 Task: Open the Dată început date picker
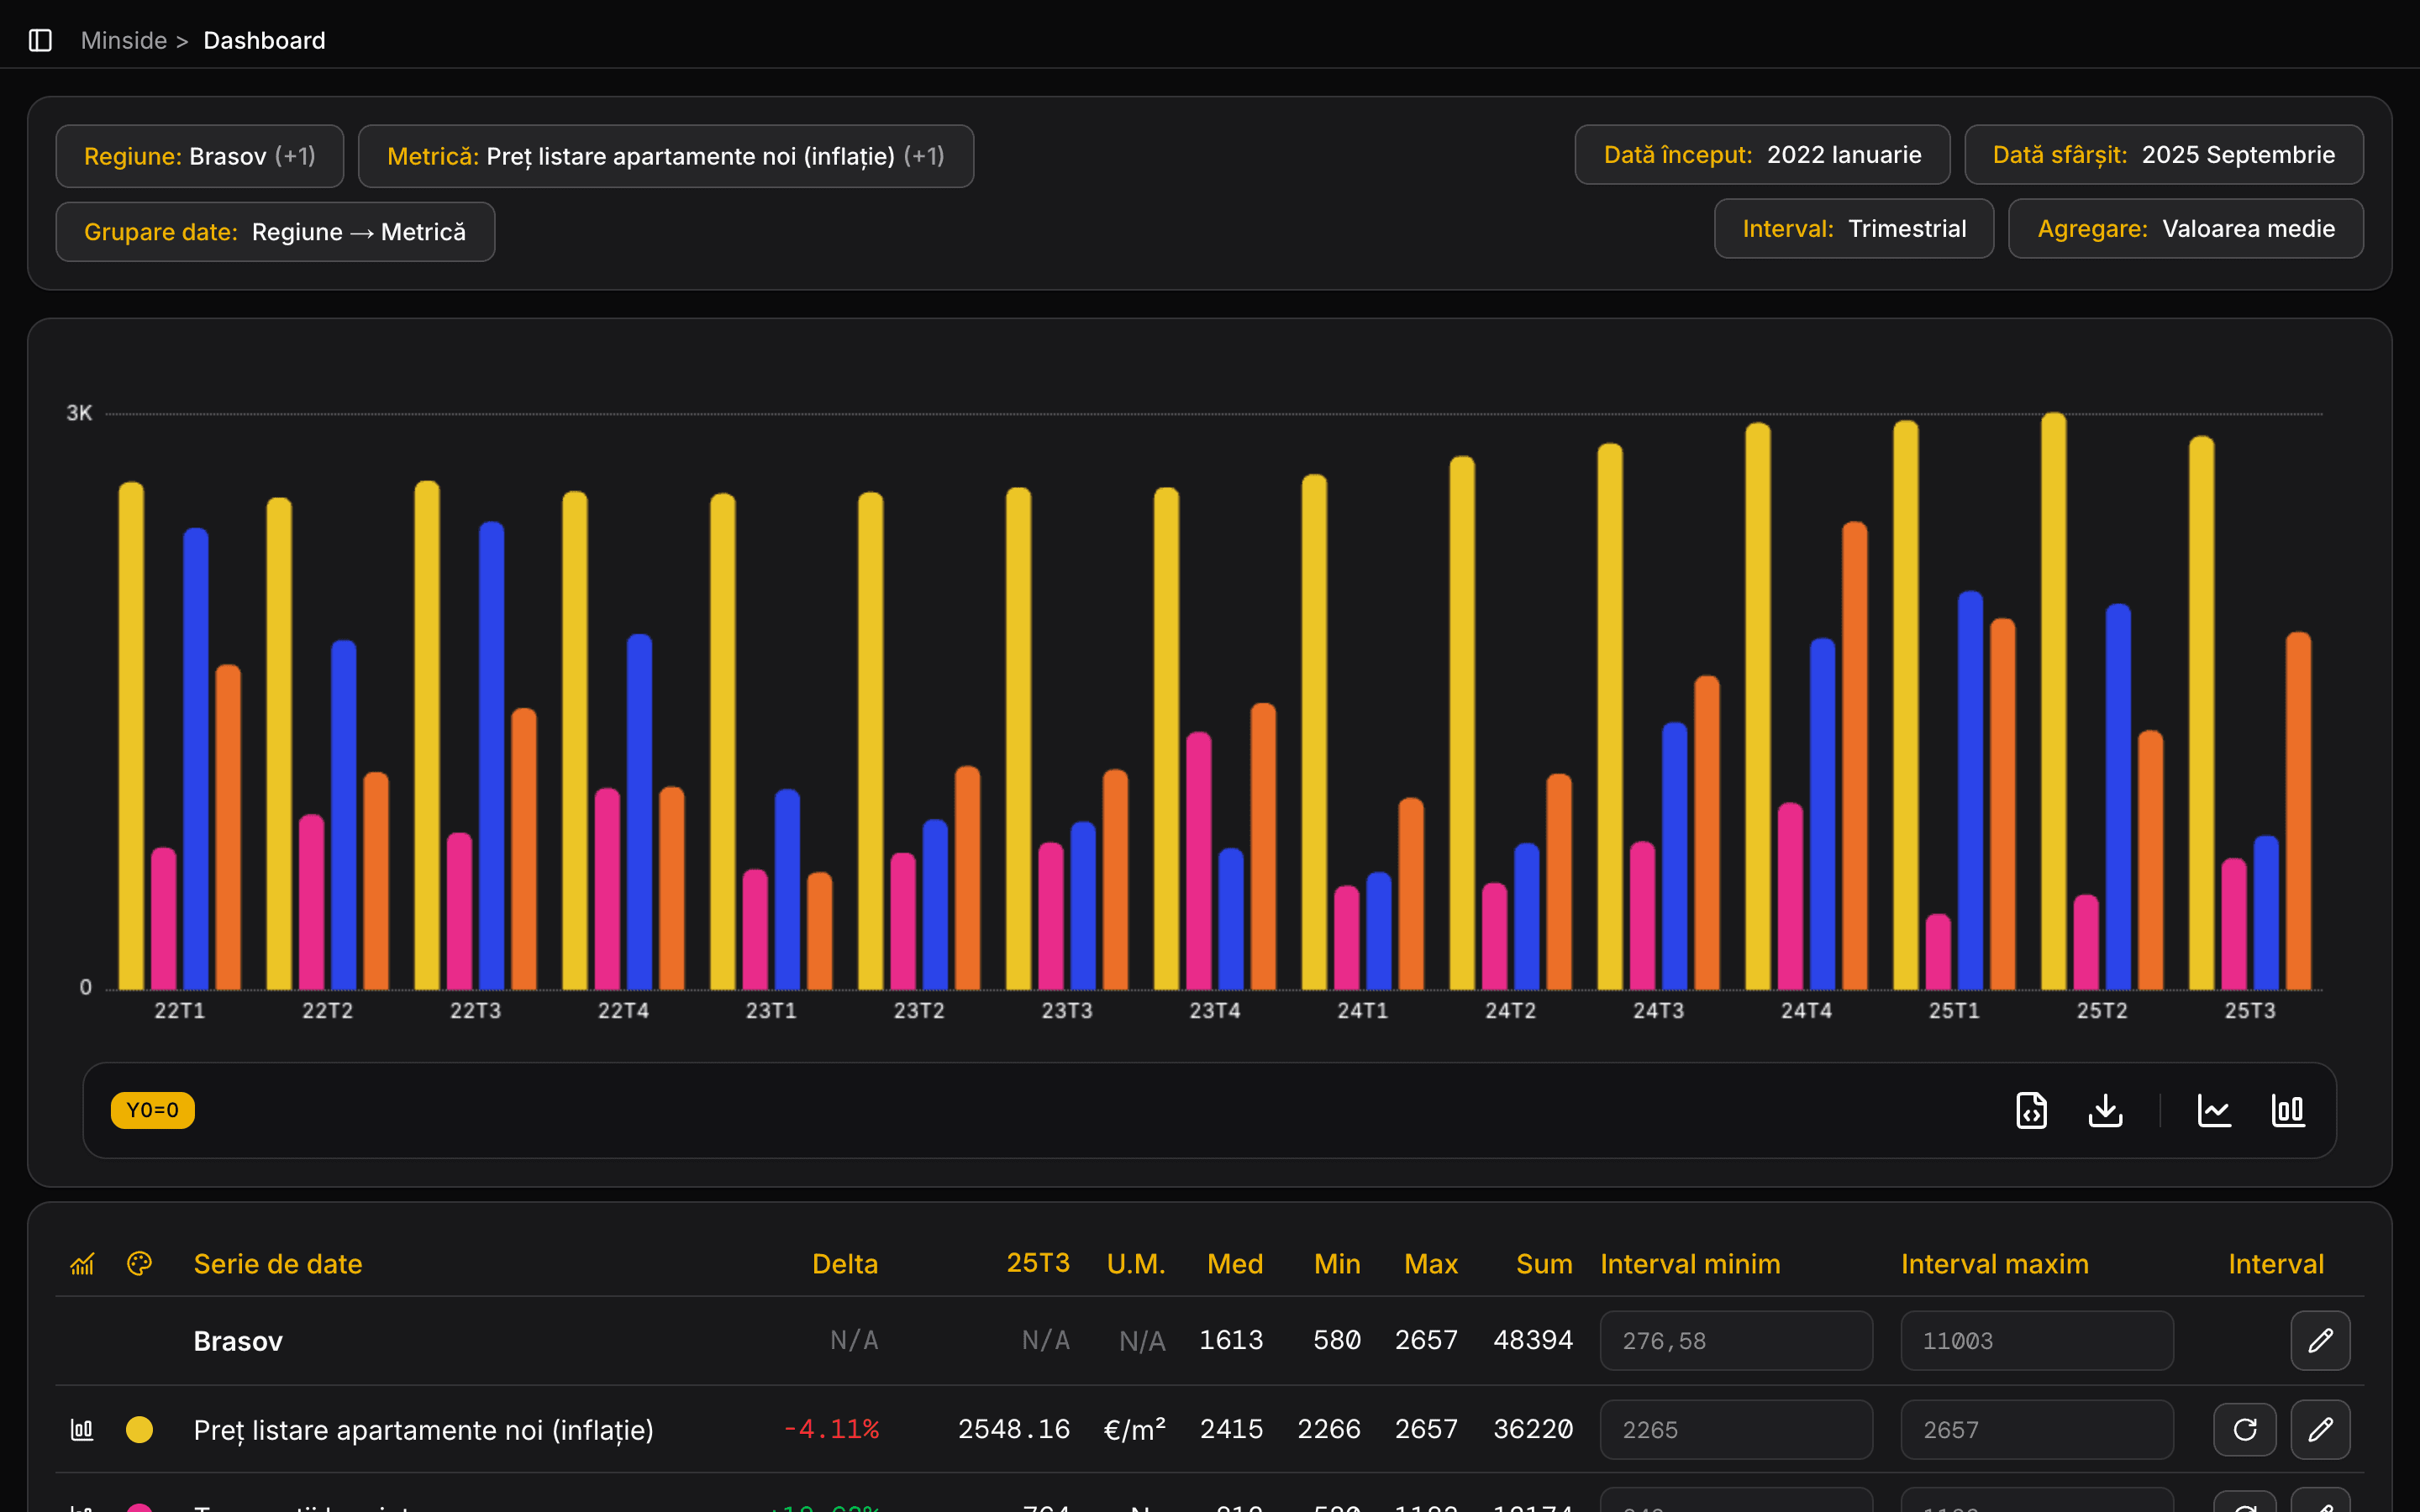coord(1761,155)
